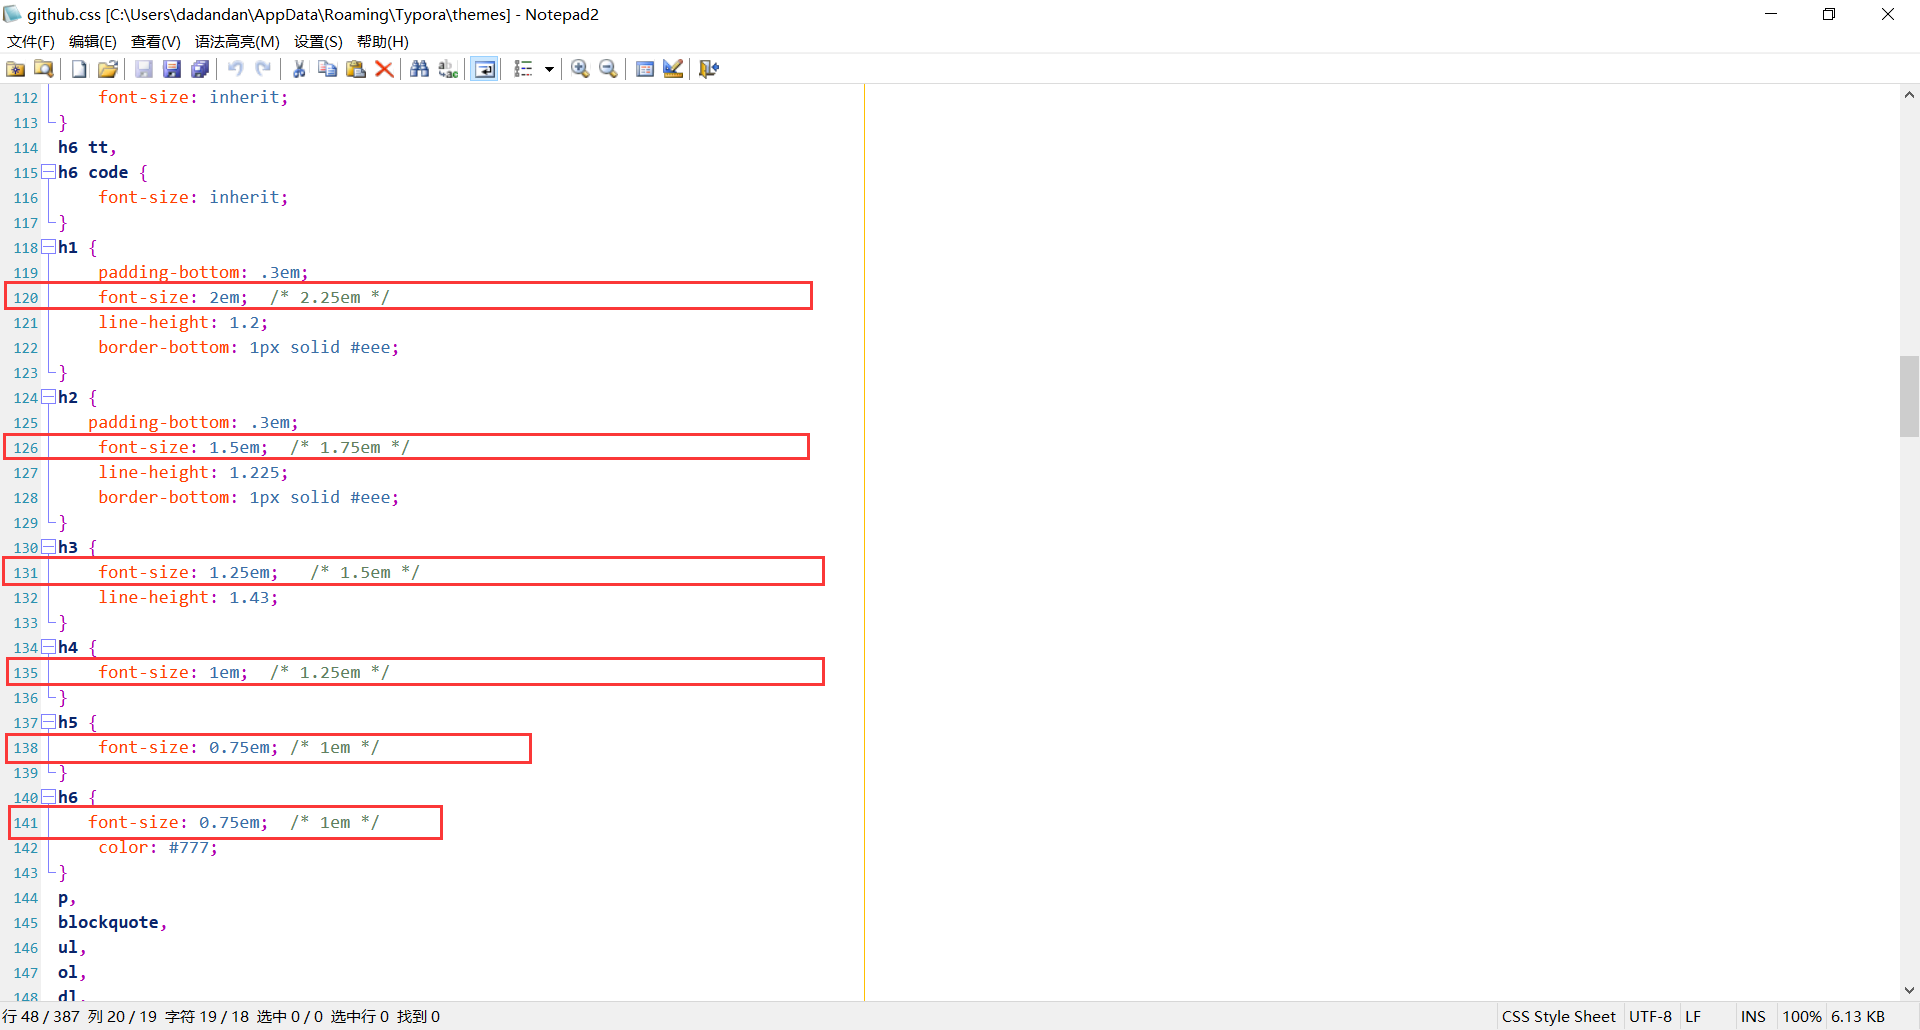This screenshot has height=1030, width=1920.
Task: Open Find with binoculars icon
Action: click(419, 69)
